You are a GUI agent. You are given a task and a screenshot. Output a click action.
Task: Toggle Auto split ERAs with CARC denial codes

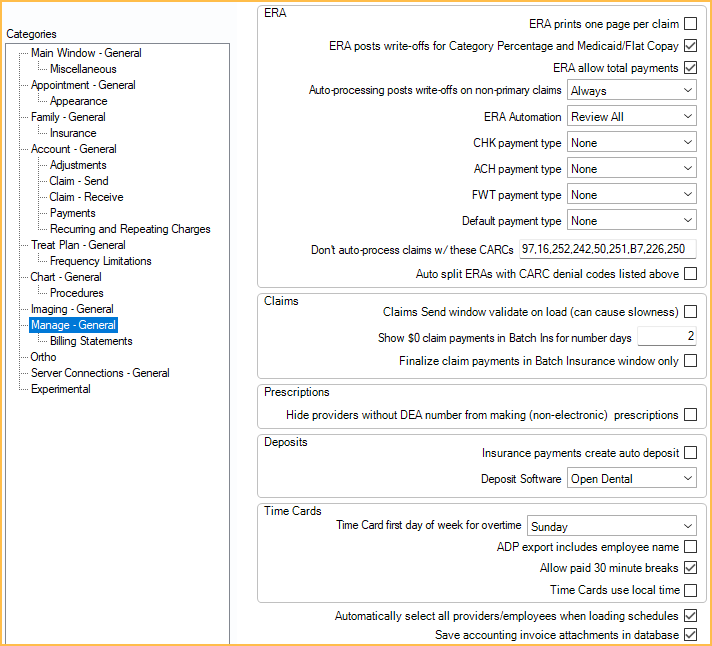coord(690,274)
